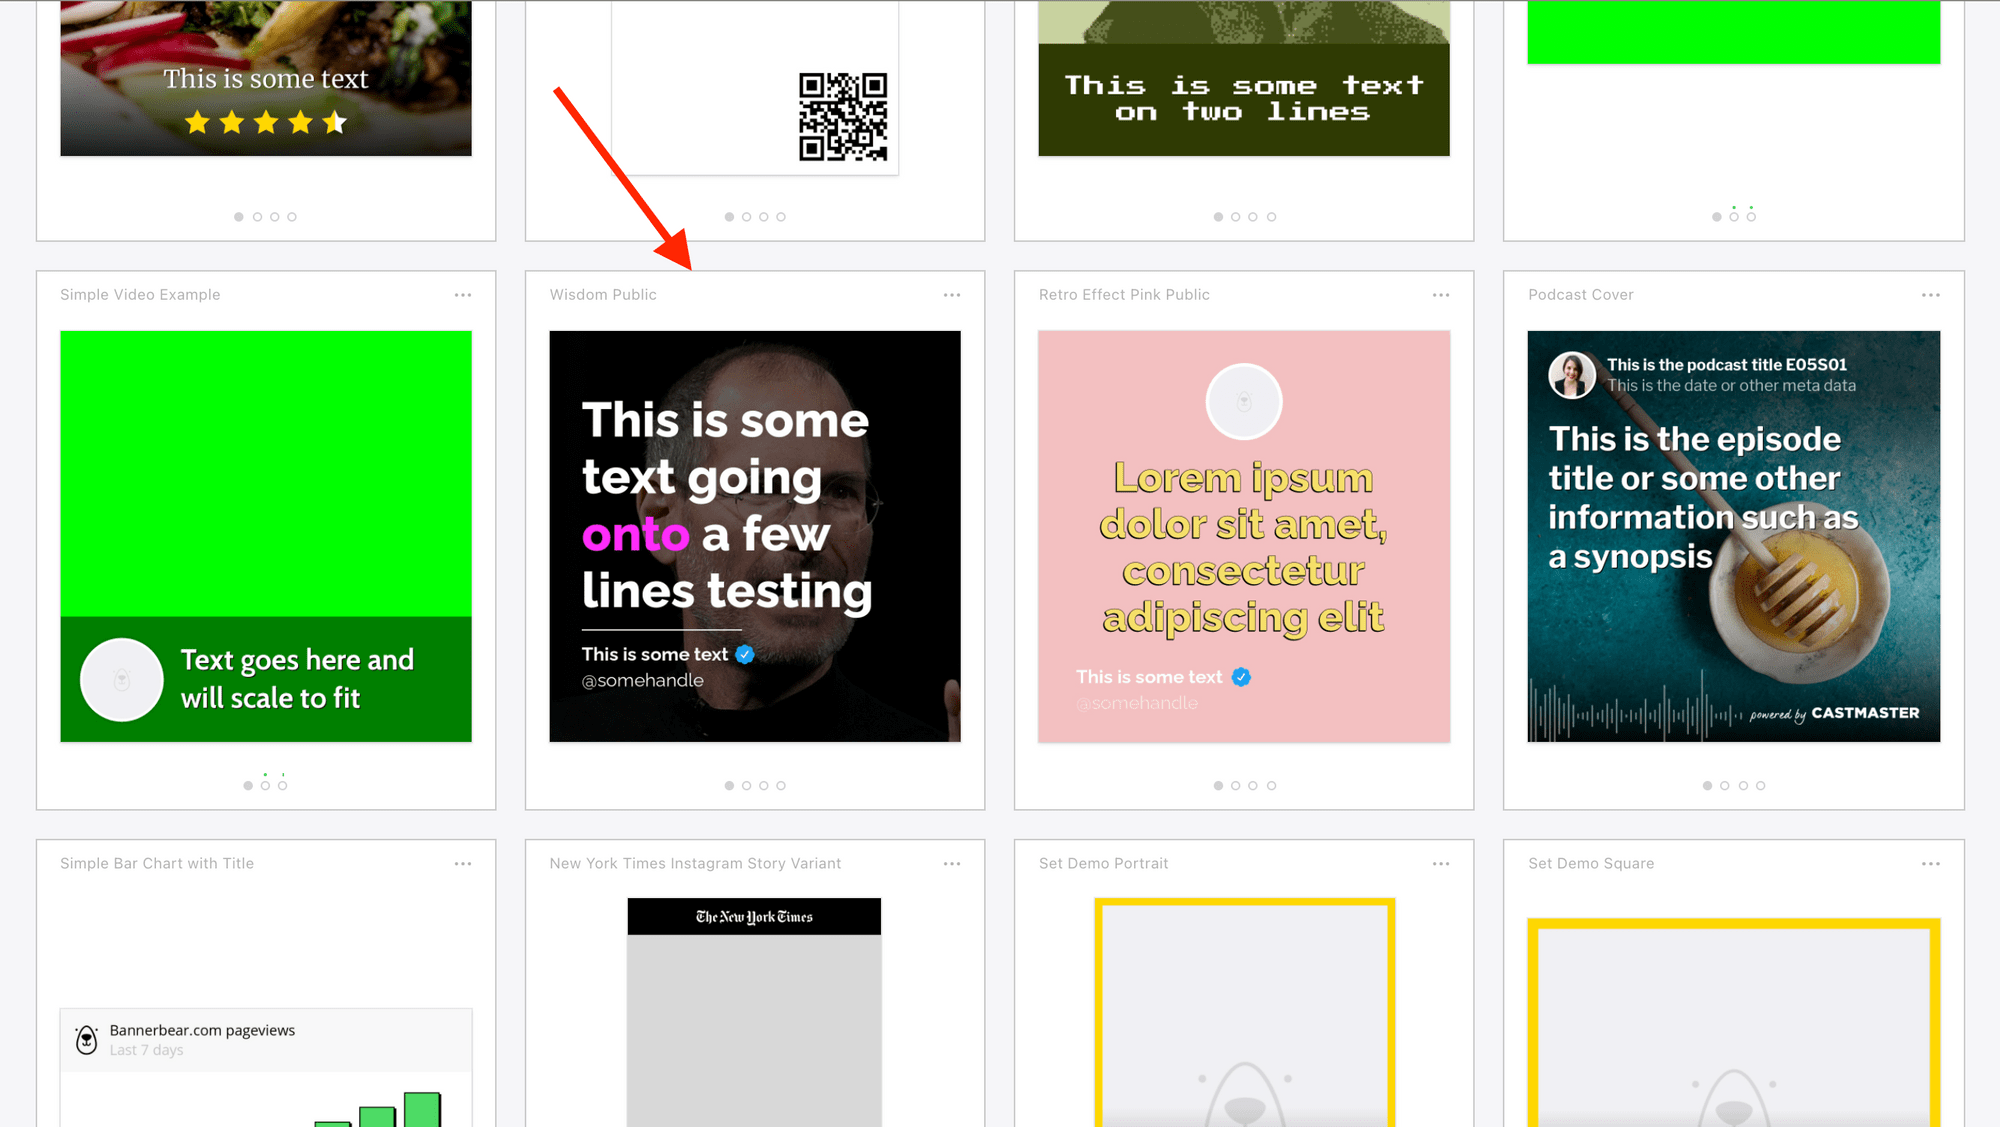The image size is (2000, 1127).
Task: Open the ellipsis menu on Podcast Cover card
Action: tap(1930, 295)
